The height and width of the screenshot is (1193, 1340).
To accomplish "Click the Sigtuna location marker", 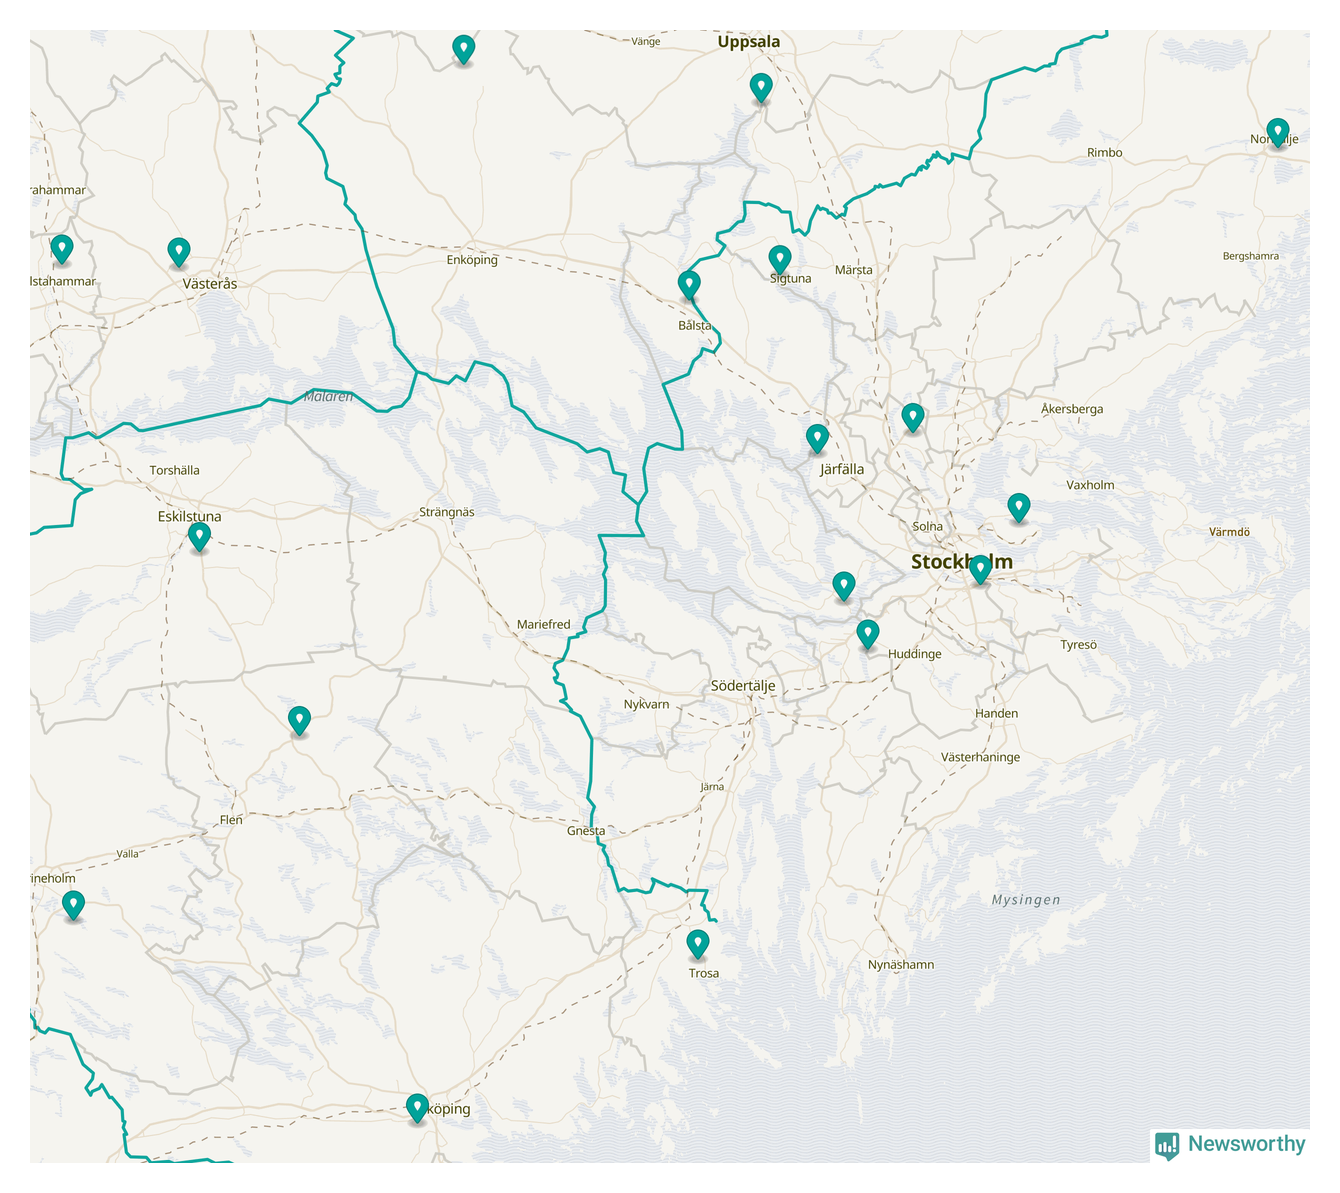I will [780, 259].
